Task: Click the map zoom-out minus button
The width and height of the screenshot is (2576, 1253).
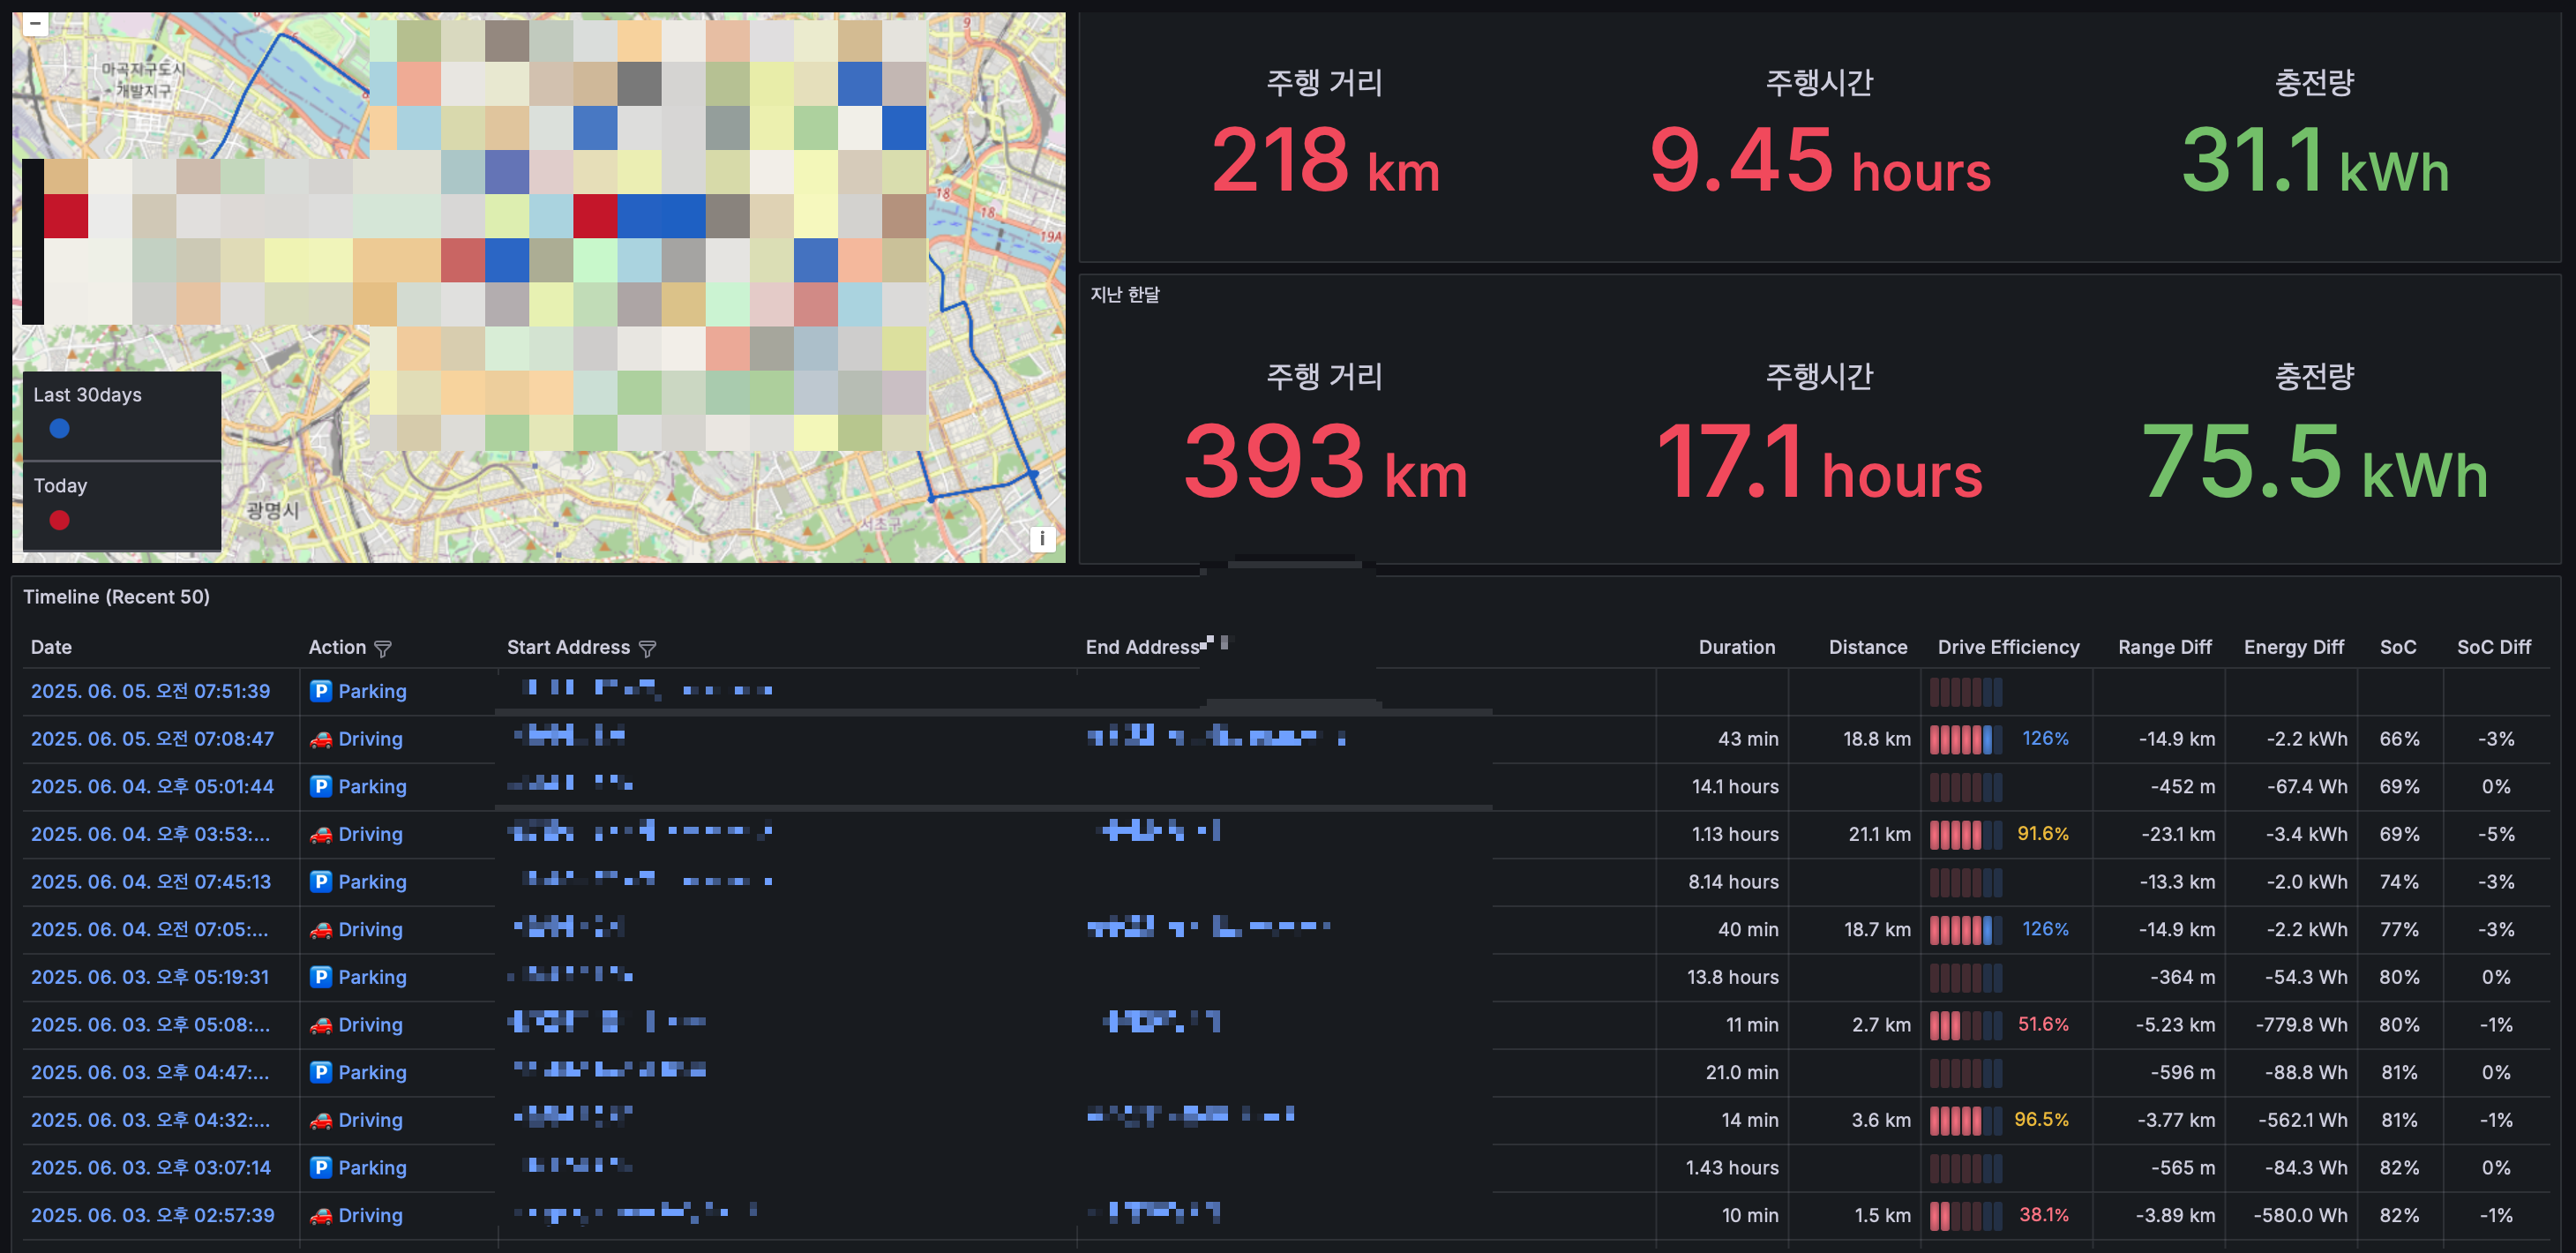Action: 35,24
